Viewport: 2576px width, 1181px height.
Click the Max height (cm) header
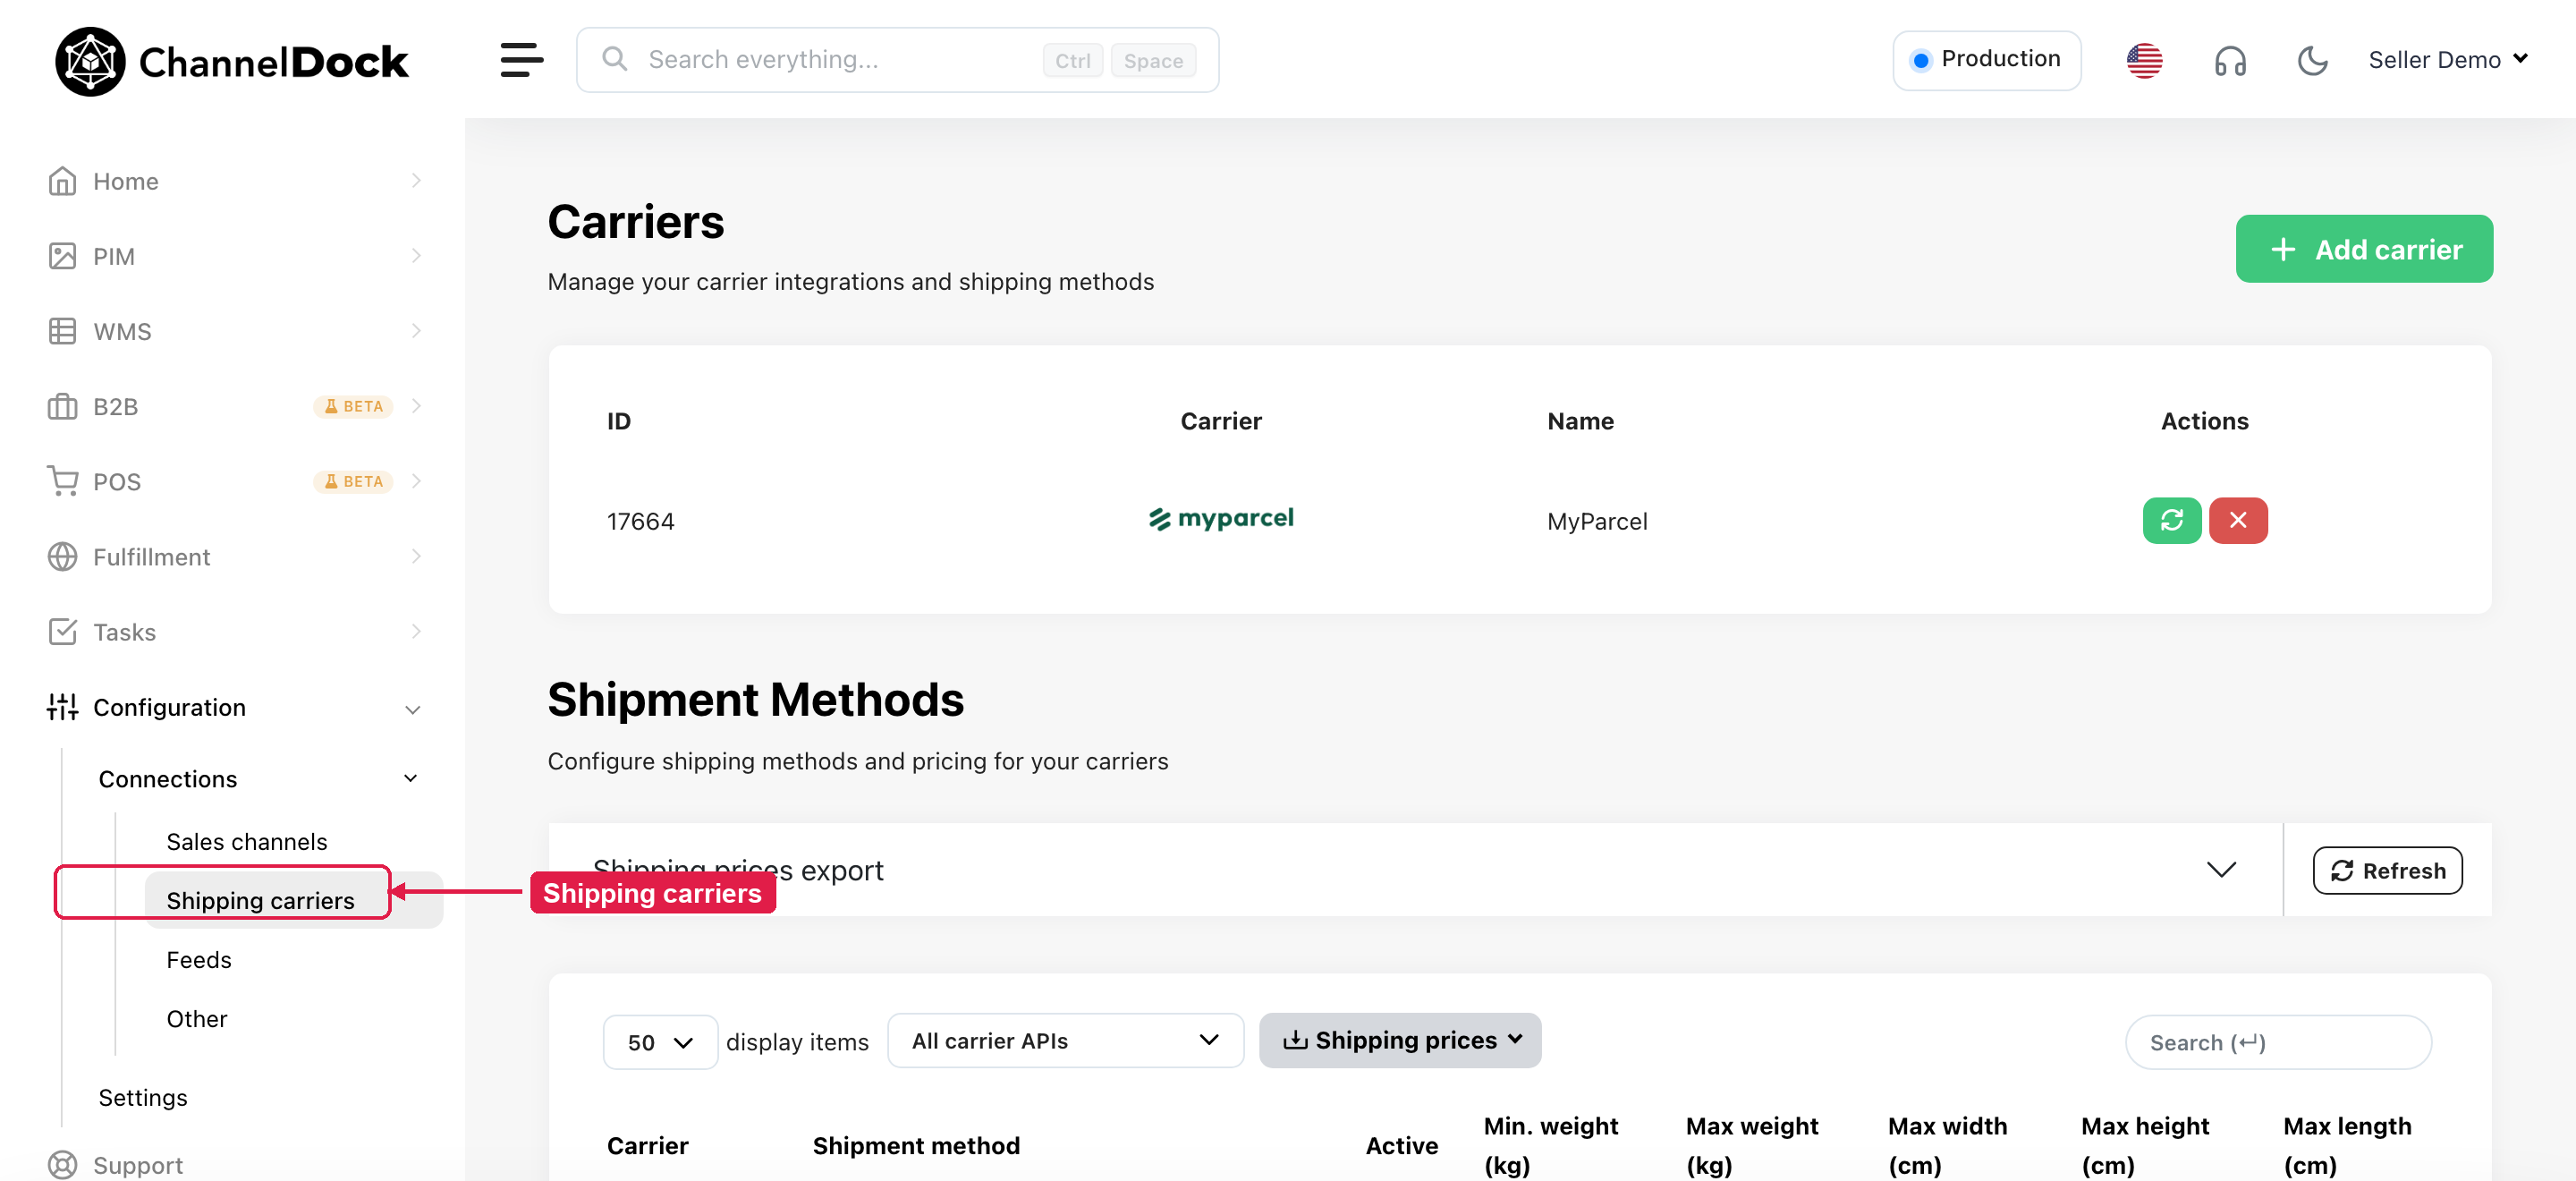pyautogui.click(x=2145, y=1146)
